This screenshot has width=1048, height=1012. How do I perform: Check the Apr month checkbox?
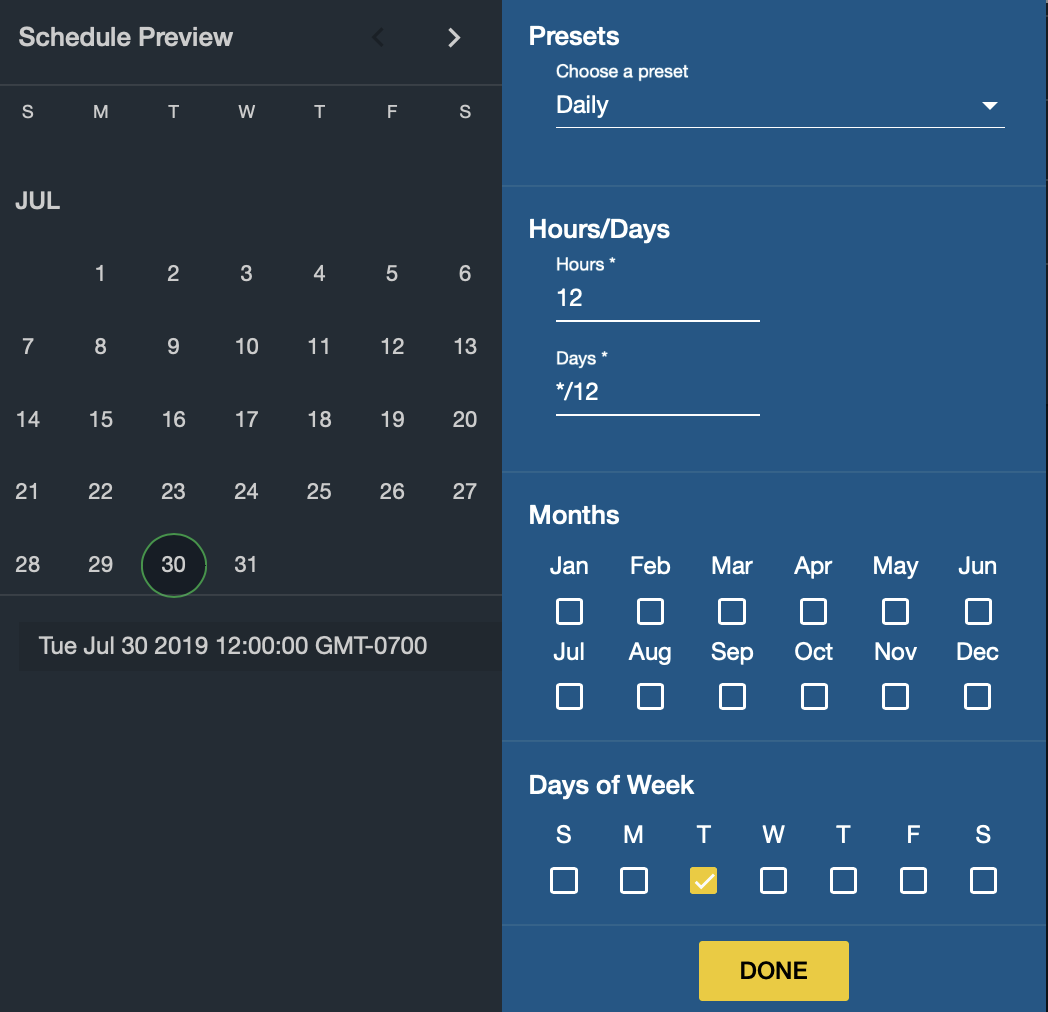(814, 611)
